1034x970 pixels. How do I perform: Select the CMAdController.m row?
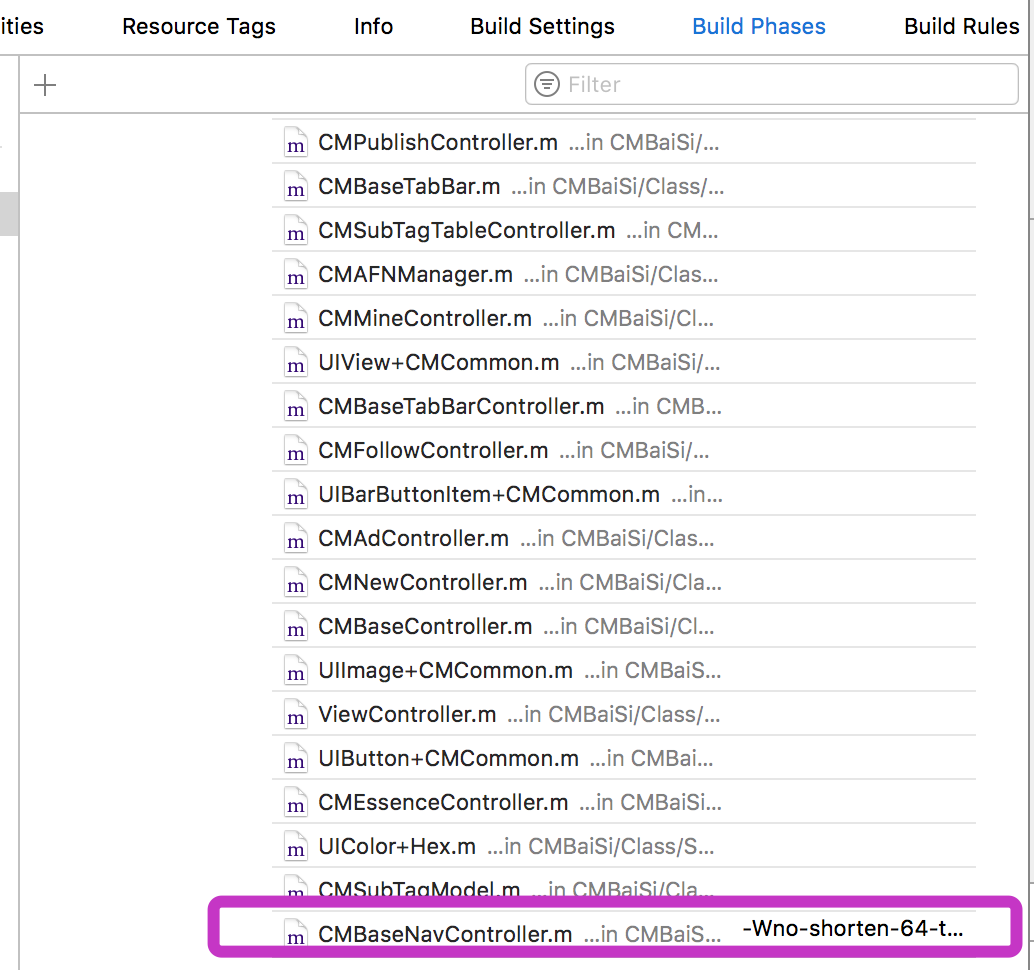[624, 538]
